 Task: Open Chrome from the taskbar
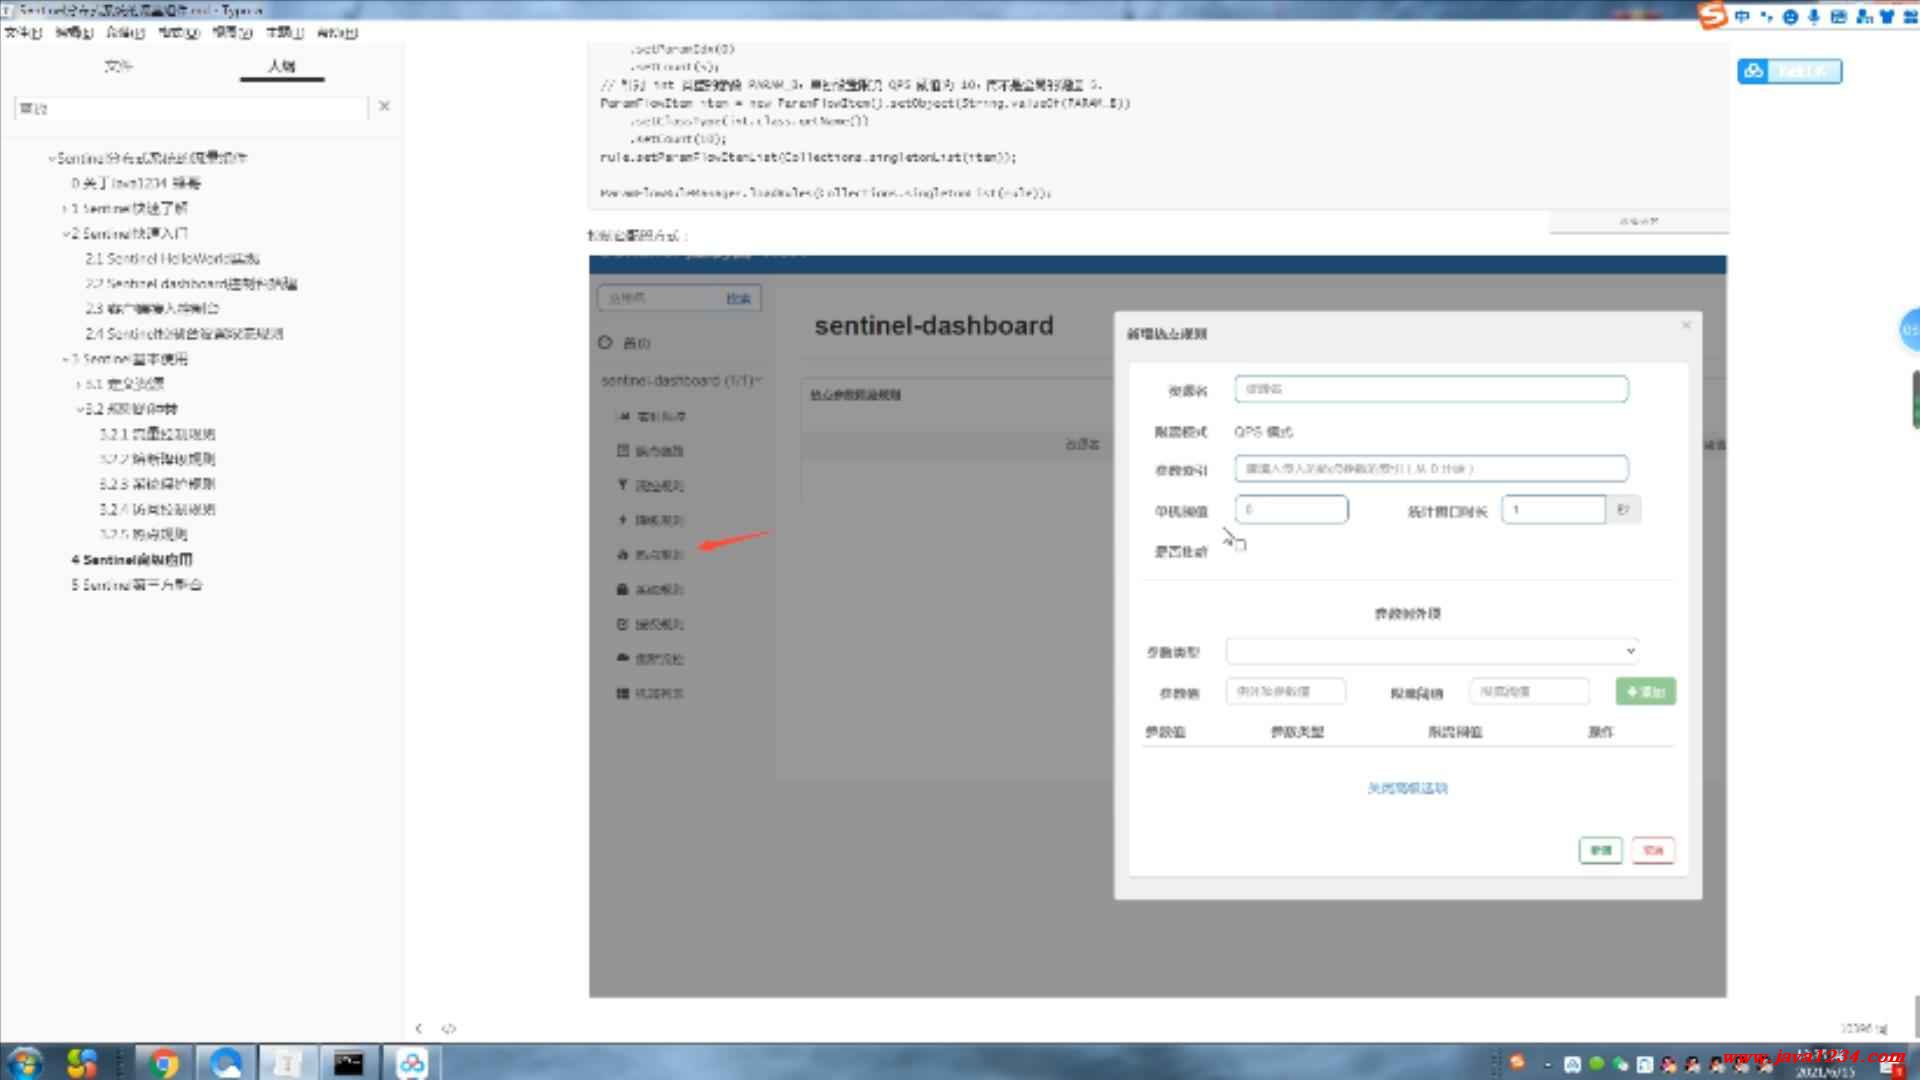click(x=163, y=1063)
